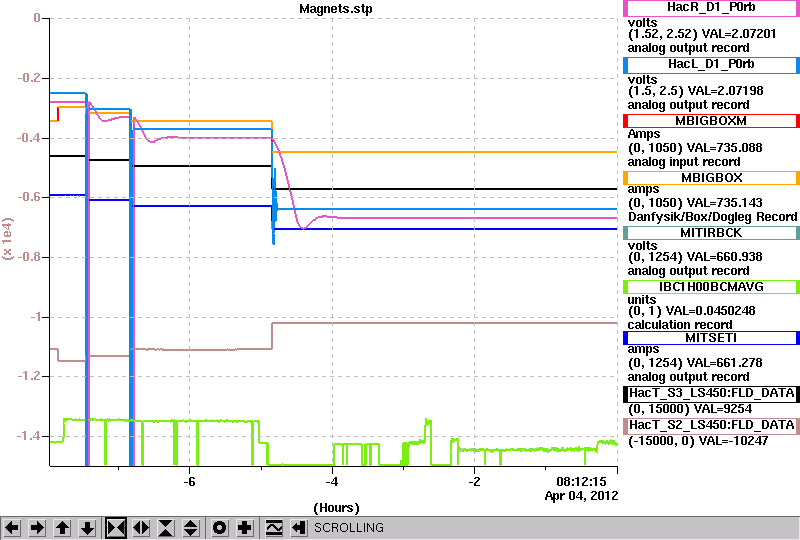Click the Apr 04, 2012 date label
This screenshot has height=540, width=800.
[x=581, y=496]
